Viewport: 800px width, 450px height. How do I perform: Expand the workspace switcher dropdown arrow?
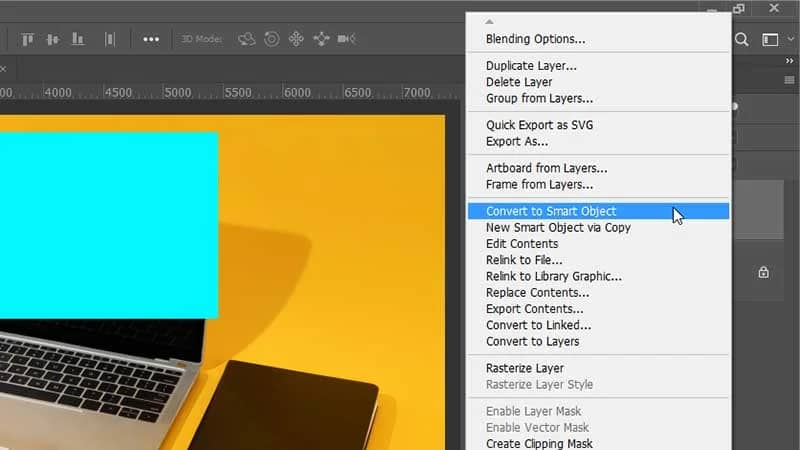coord(791,39)
